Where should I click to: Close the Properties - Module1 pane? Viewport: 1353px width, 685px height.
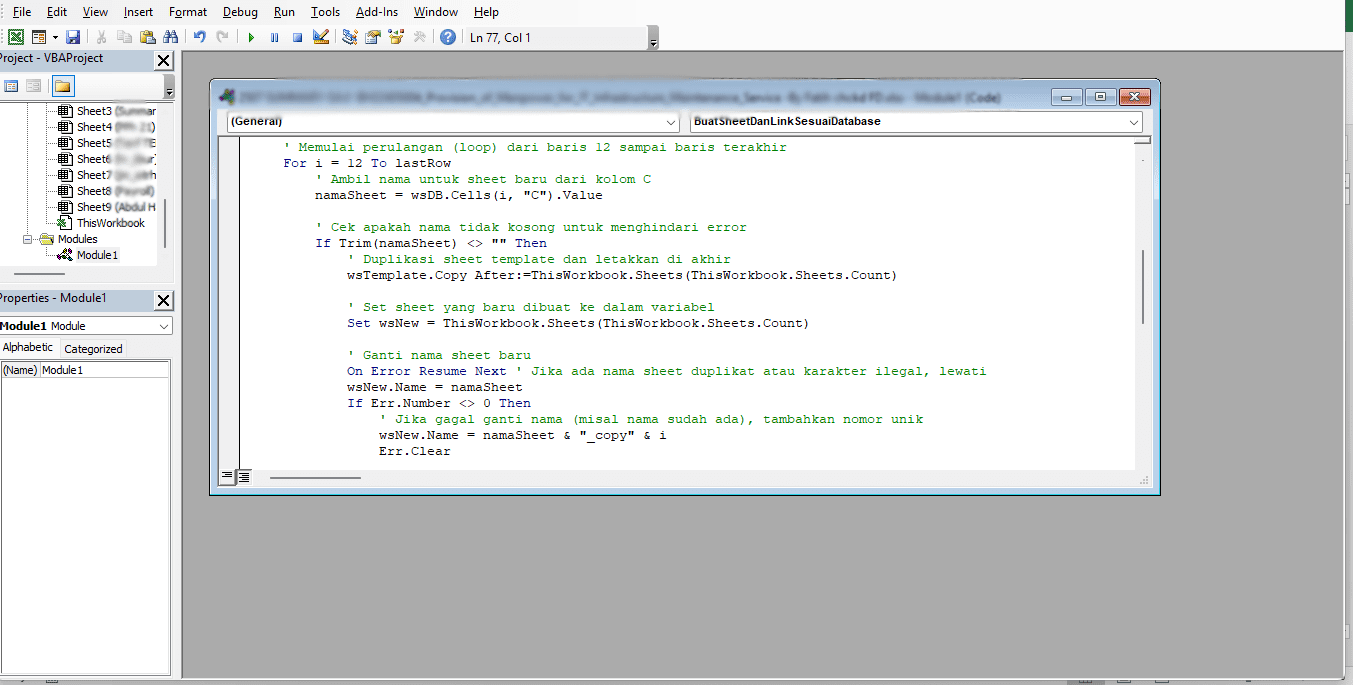pyautogui.click(x=164, y=300)
